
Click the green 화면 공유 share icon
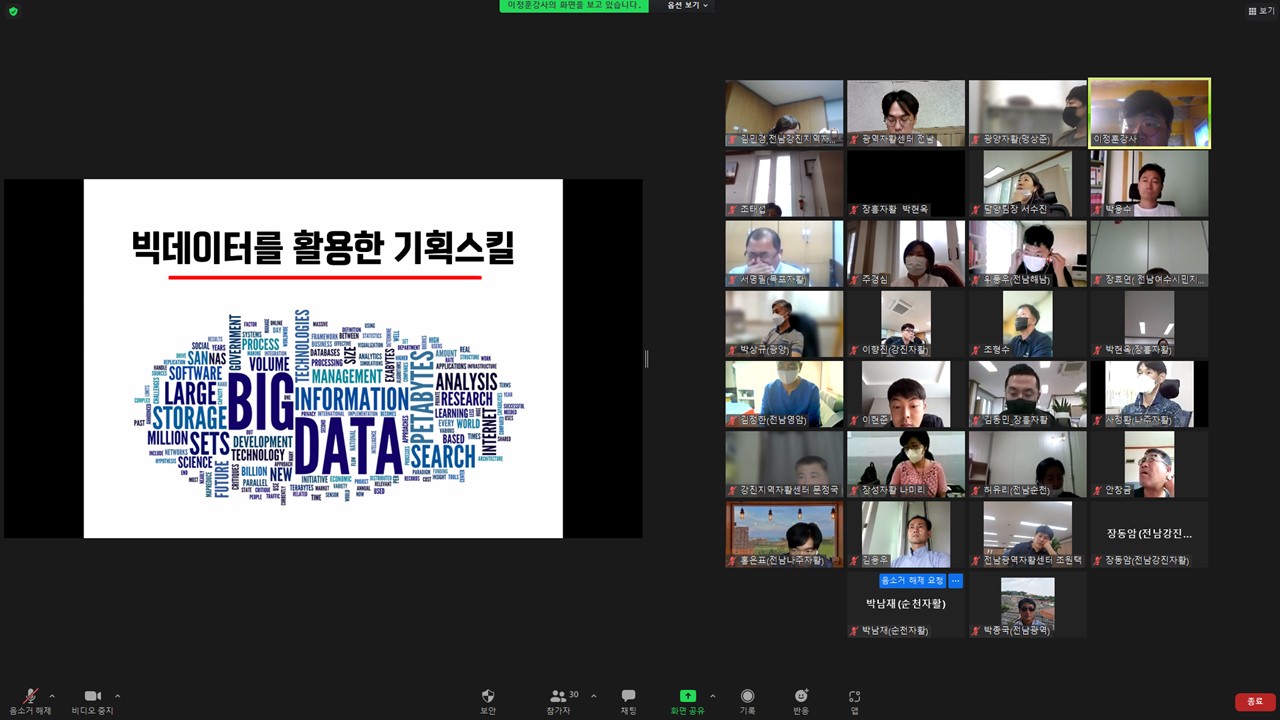[687, 697]
